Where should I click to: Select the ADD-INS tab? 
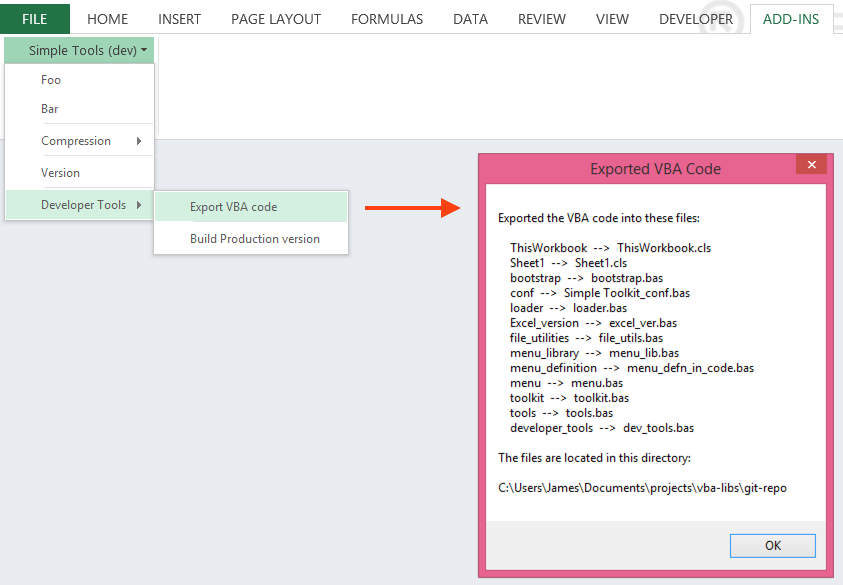791,18
